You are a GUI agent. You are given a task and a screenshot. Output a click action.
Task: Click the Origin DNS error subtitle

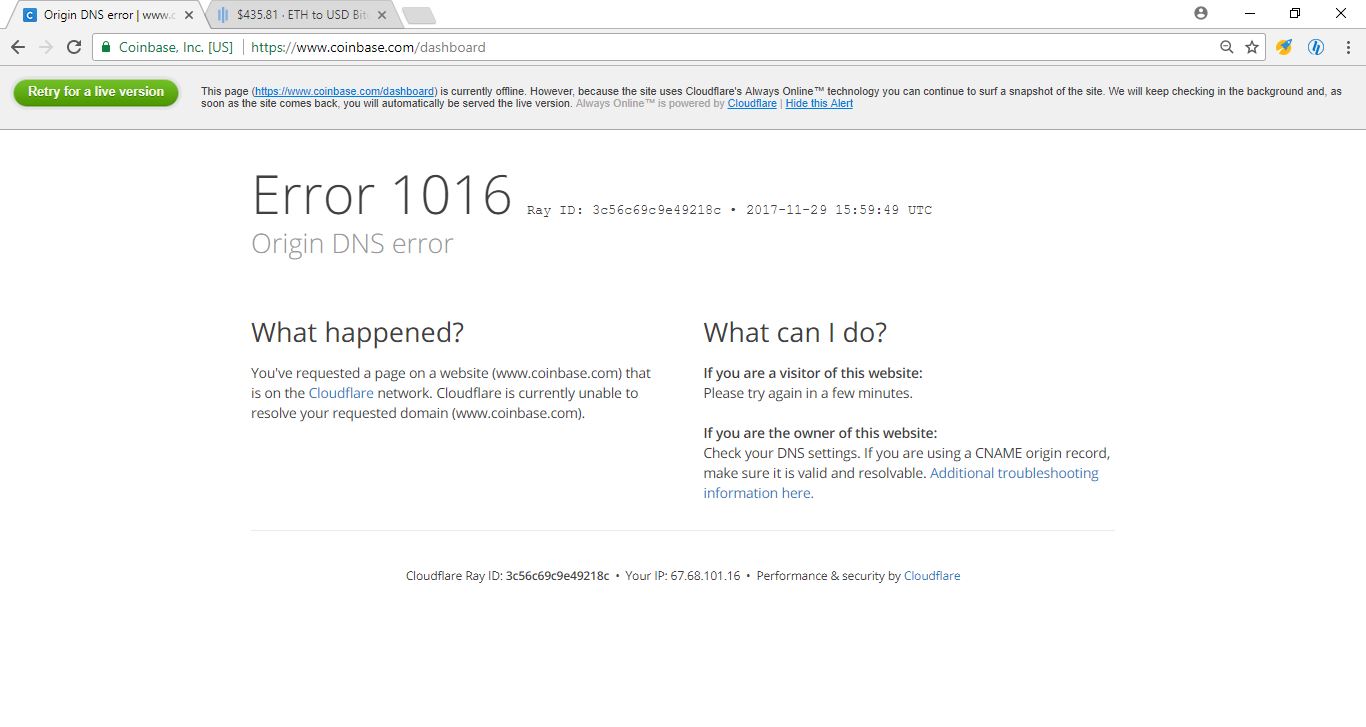352,244
